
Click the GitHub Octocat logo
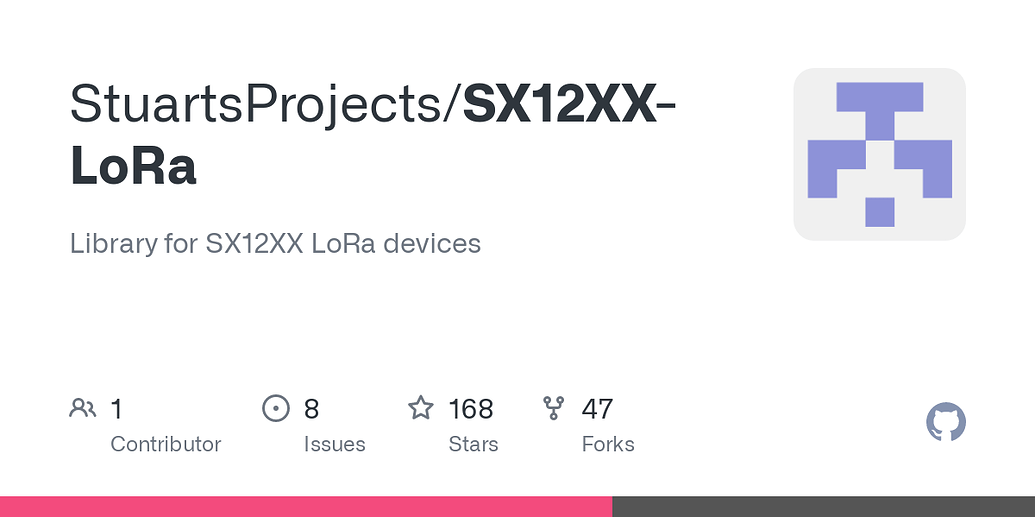[946, 423]
